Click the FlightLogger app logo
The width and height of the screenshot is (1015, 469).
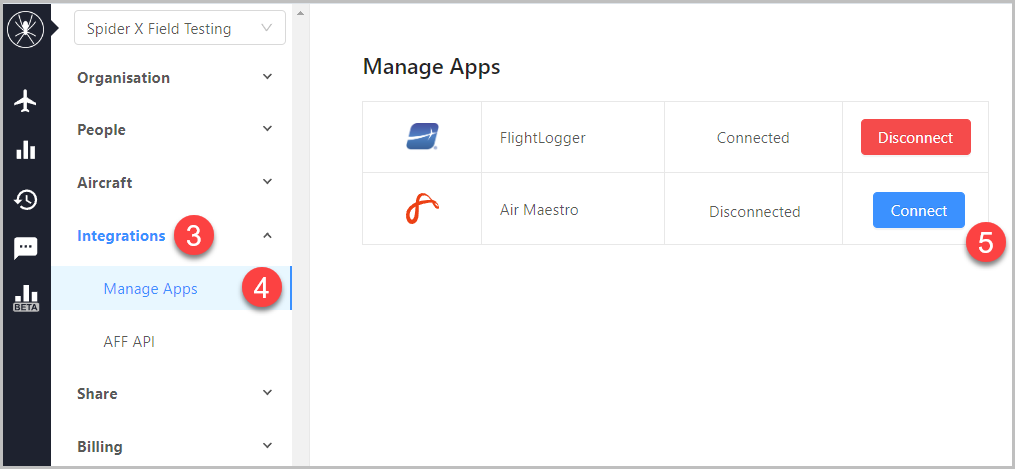point(422,136)
